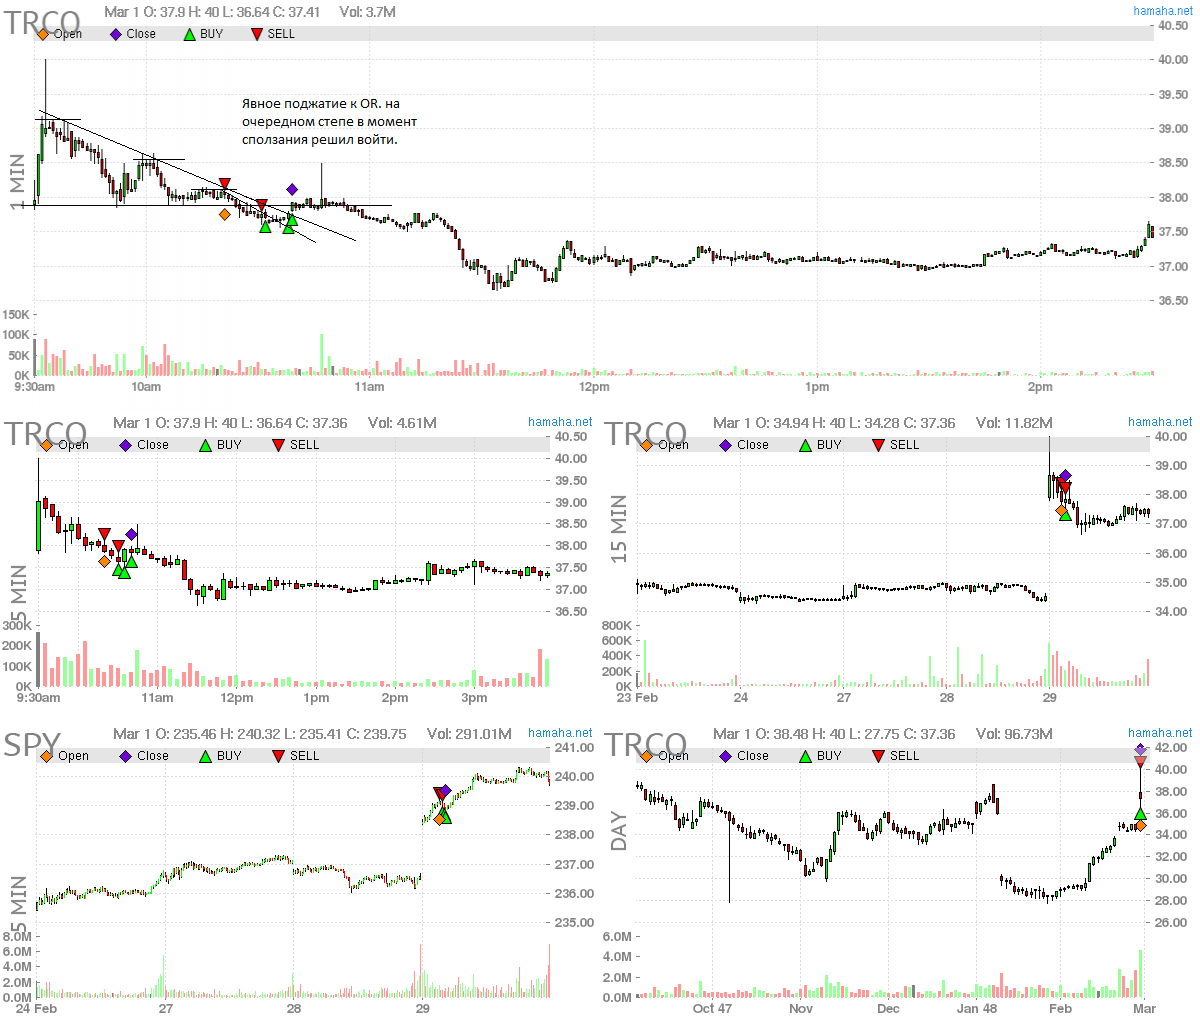
Task: Open the hamaha.net link above the 1-minute chart
Action: click(x=1163, y=11)
